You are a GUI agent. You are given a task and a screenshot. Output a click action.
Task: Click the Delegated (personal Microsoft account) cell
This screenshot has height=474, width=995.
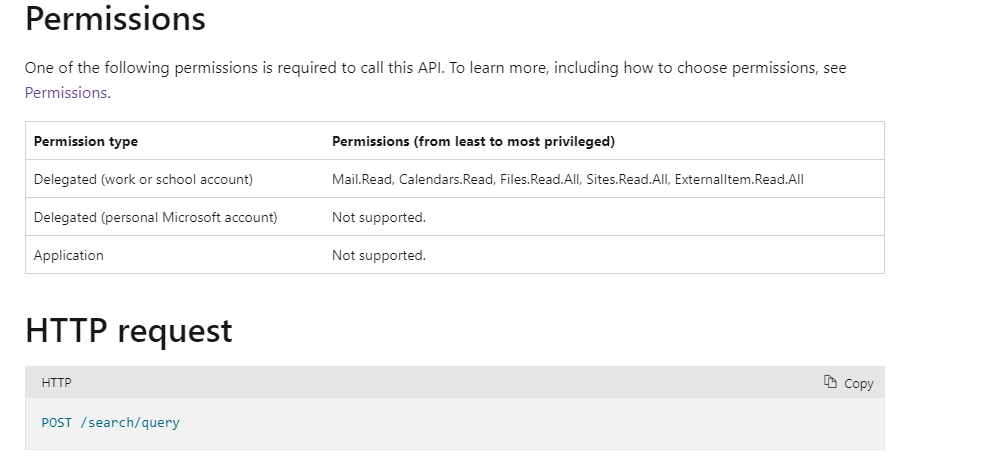click(x=155, y=218)
